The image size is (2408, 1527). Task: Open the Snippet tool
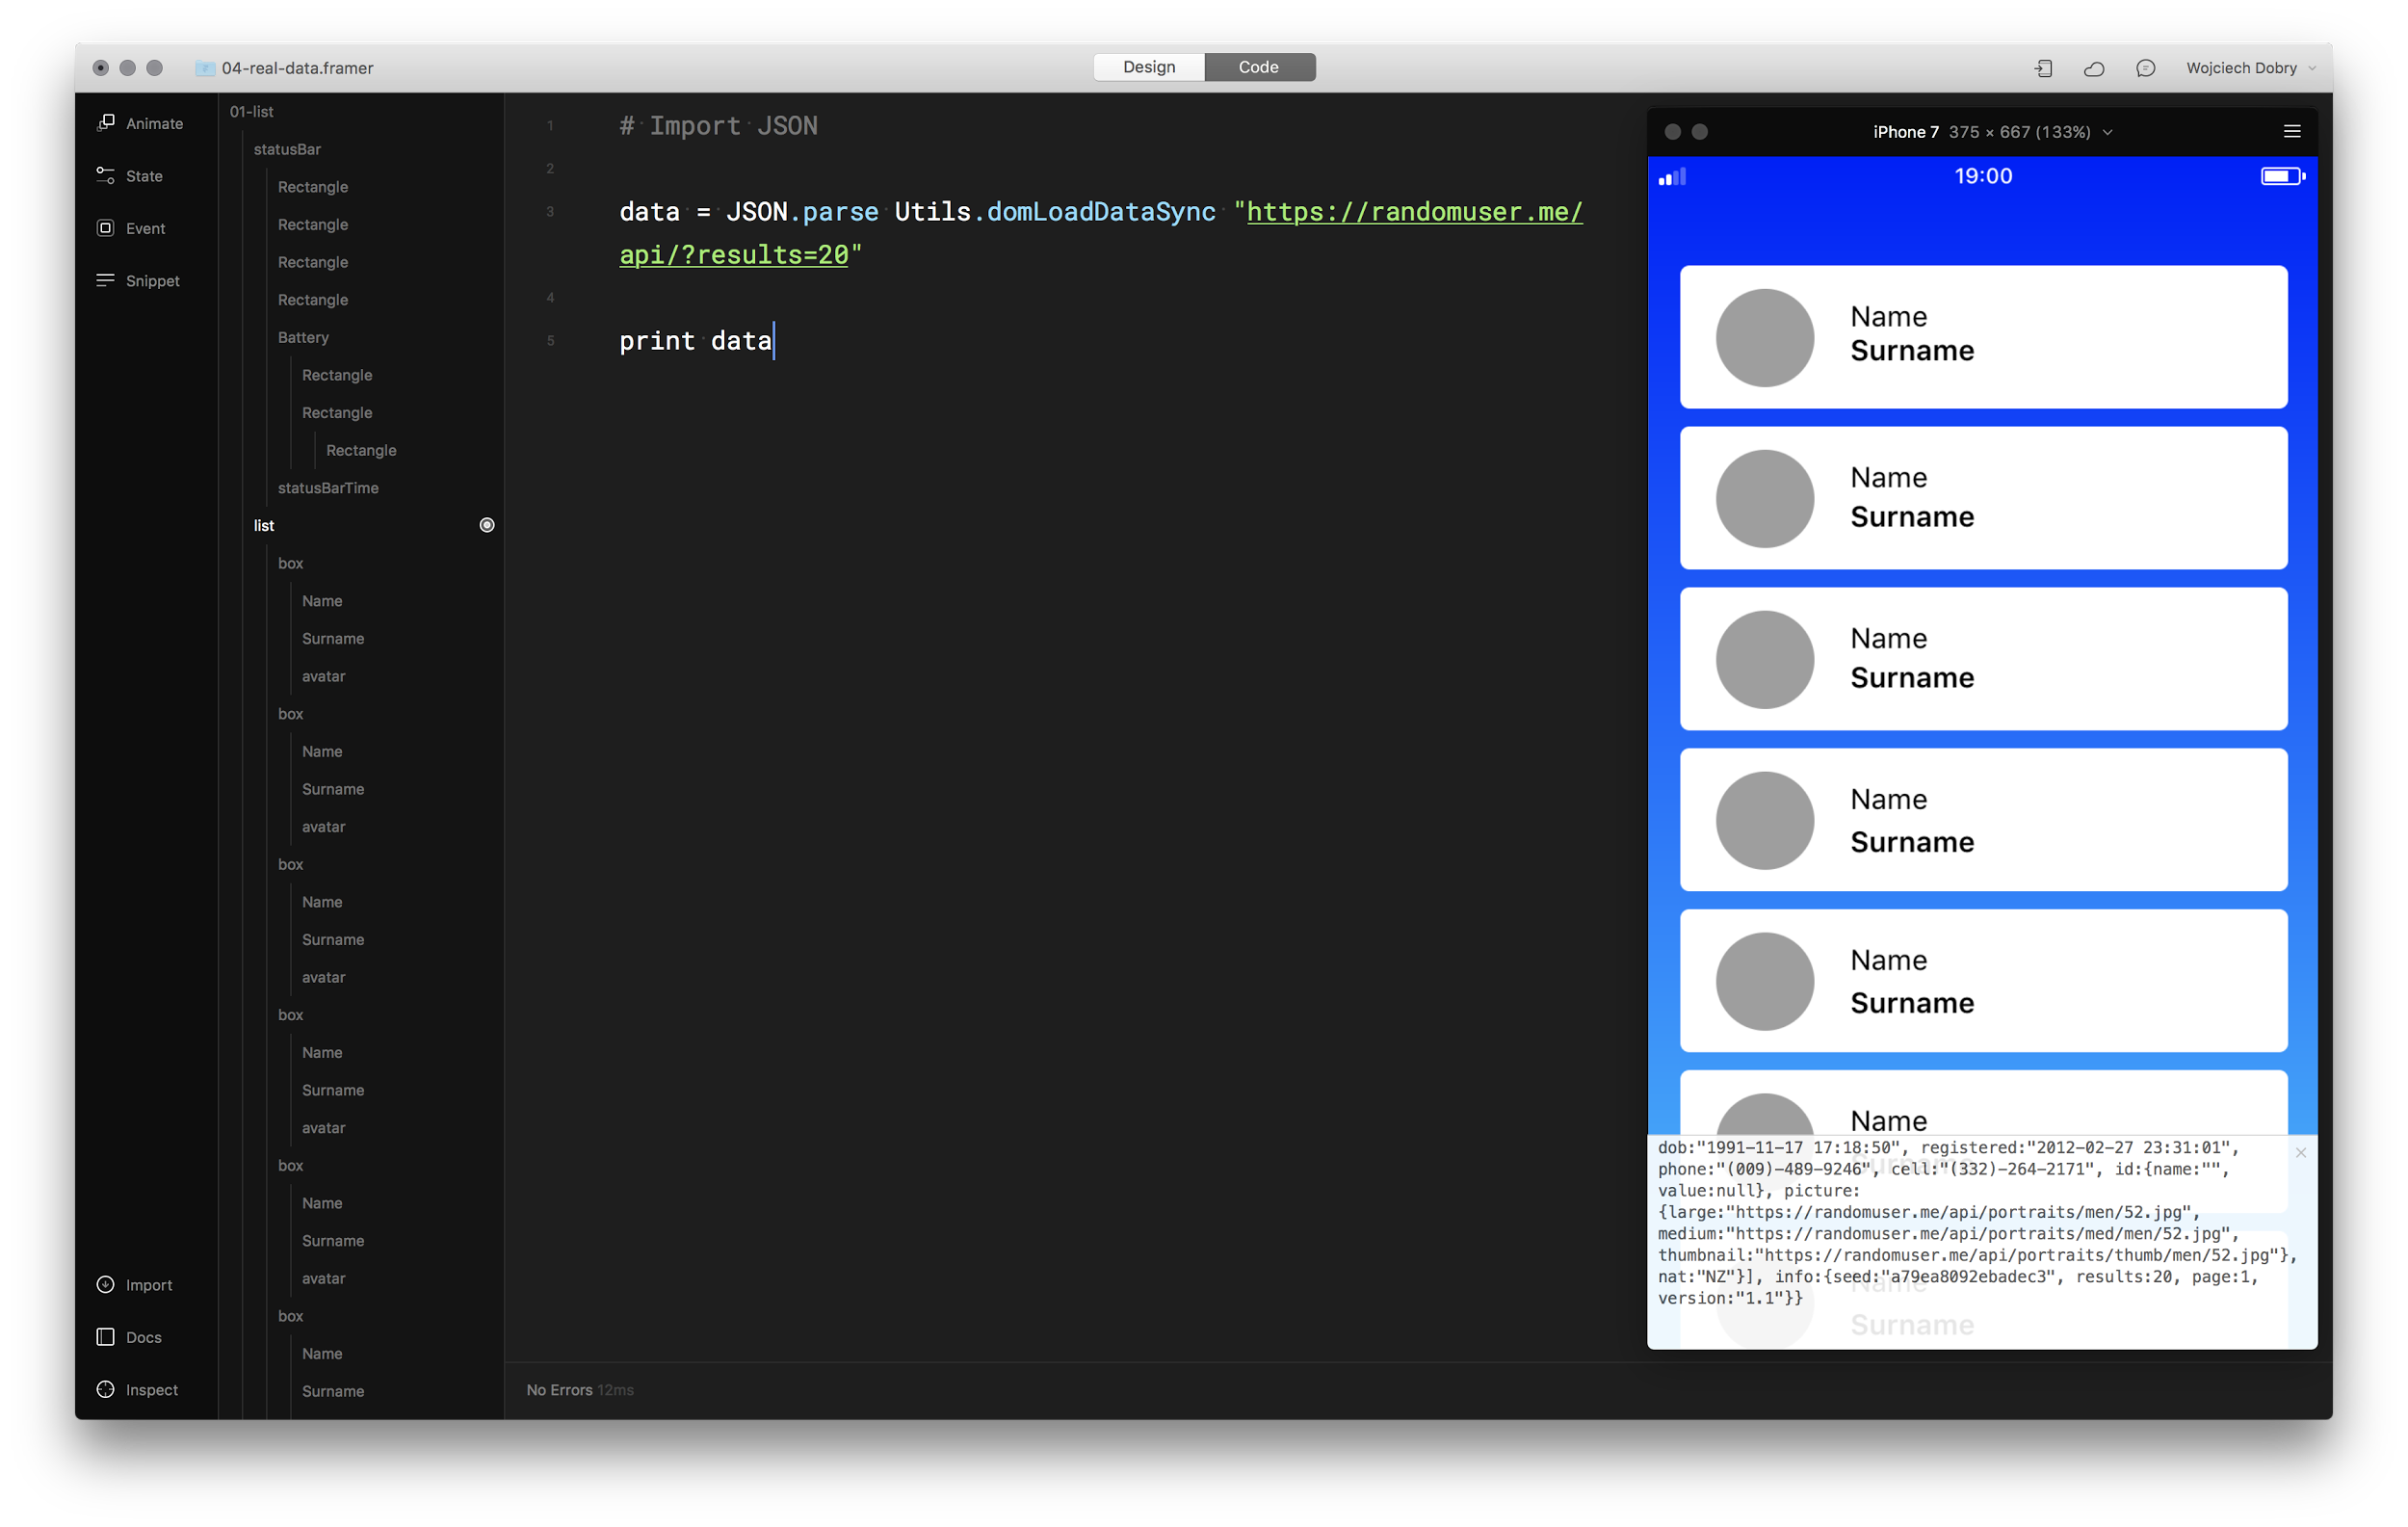pos(138,281)
